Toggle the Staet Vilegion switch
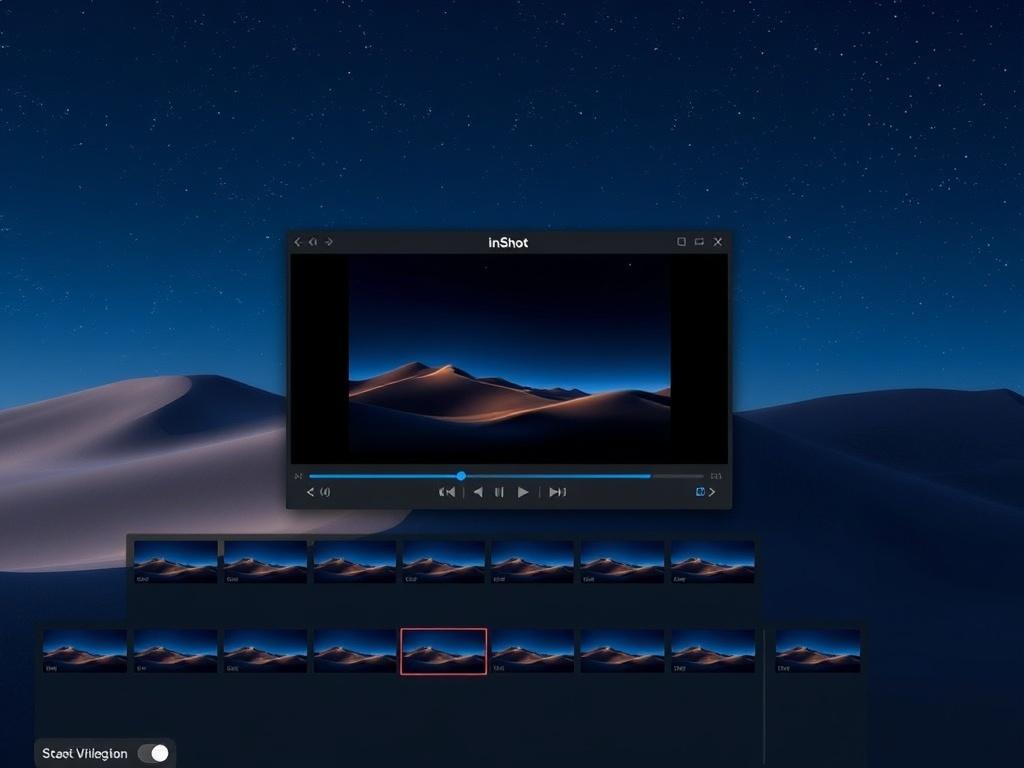The height and width of the screenshot is (768, 1024). point(153,753)
